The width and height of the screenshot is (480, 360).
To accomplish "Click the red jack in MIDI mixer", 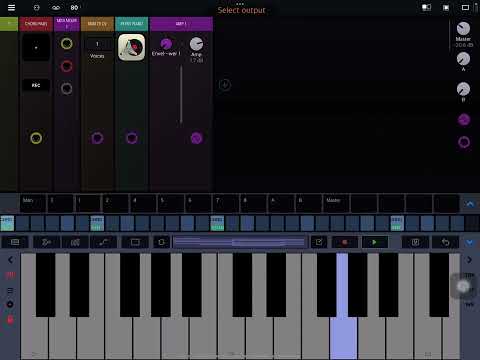I will point(67,66).
